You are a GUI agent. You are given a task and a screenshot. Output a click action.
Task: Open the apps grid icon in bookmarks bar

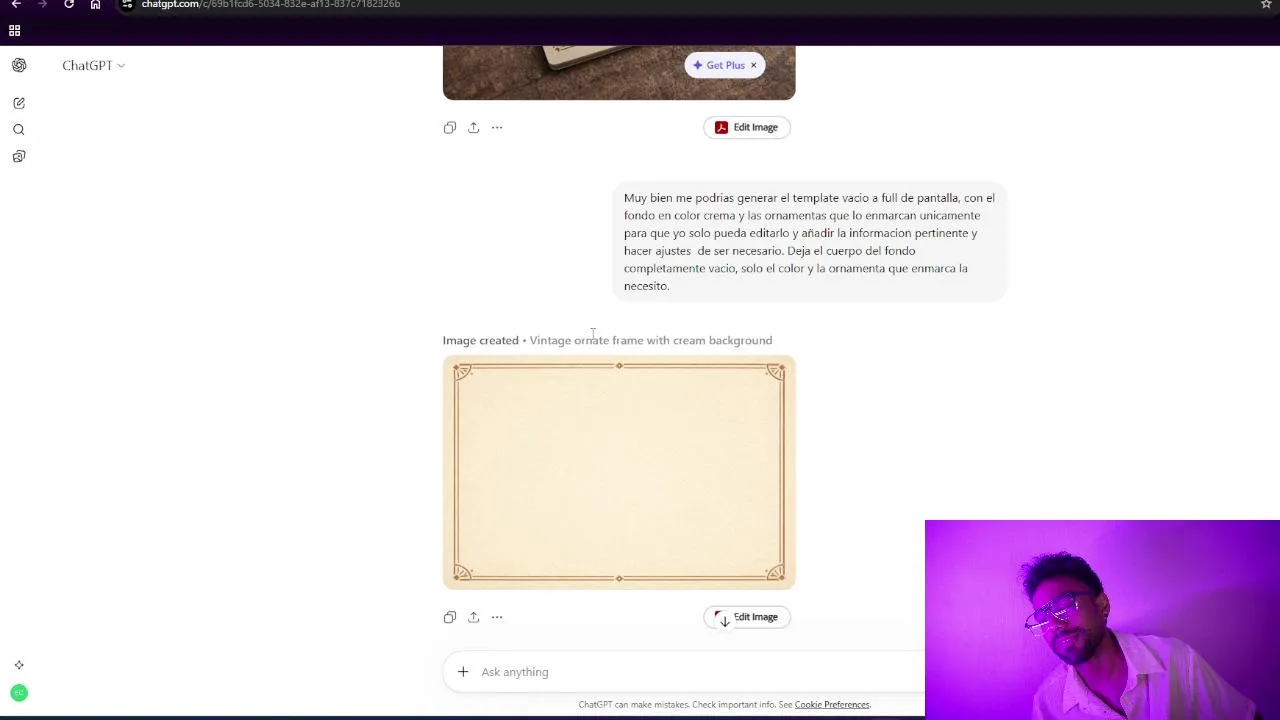pos(14,31)
